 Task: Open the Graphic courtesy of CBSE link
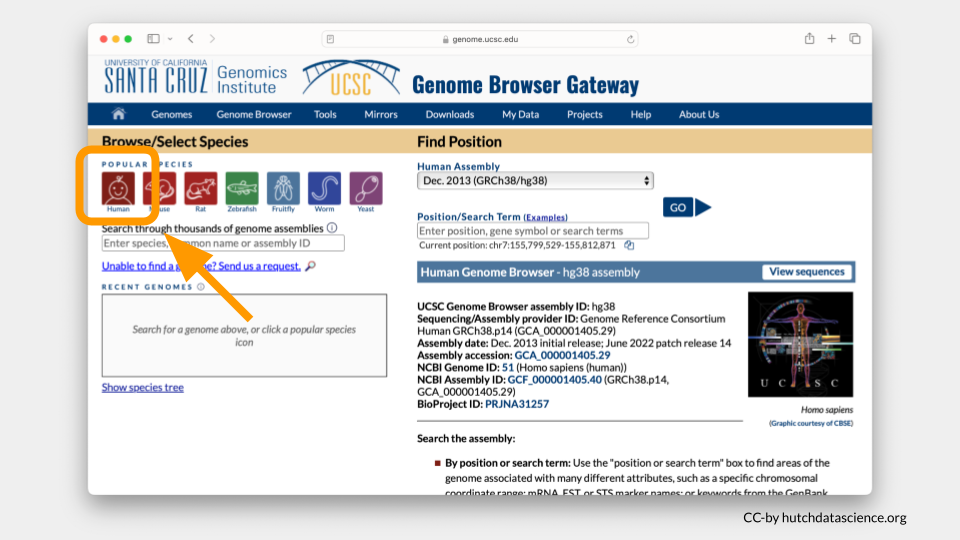(811, 423)
